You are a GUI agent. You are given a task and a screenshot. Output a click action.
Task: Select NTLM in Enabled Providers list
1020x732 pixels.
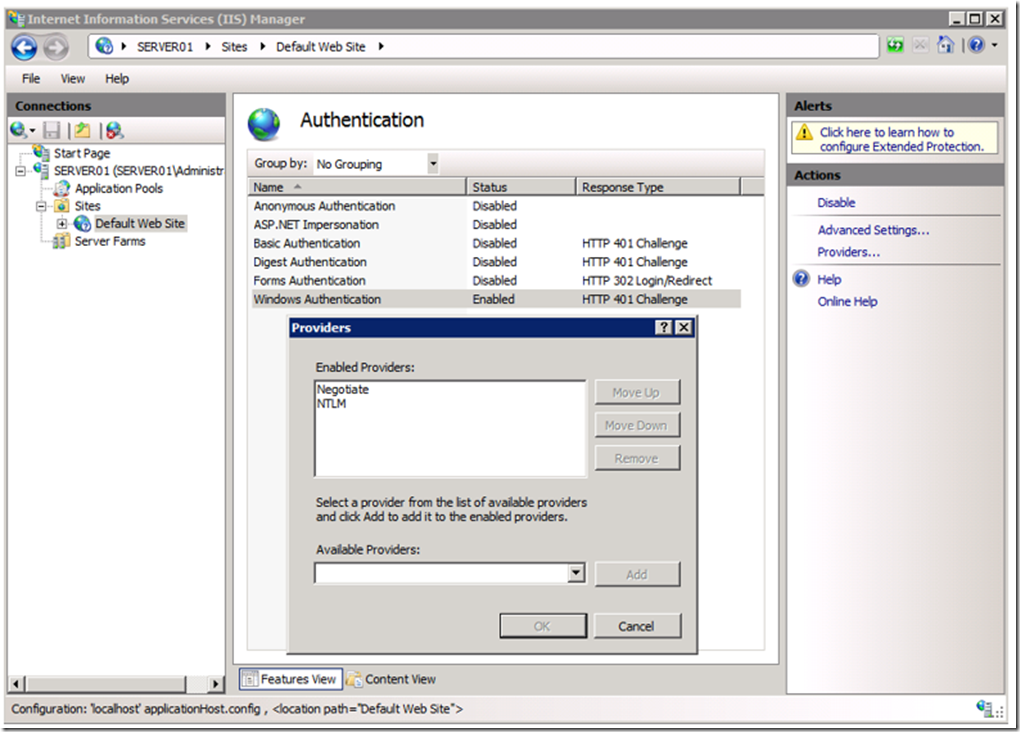click(x=332, y=403)
